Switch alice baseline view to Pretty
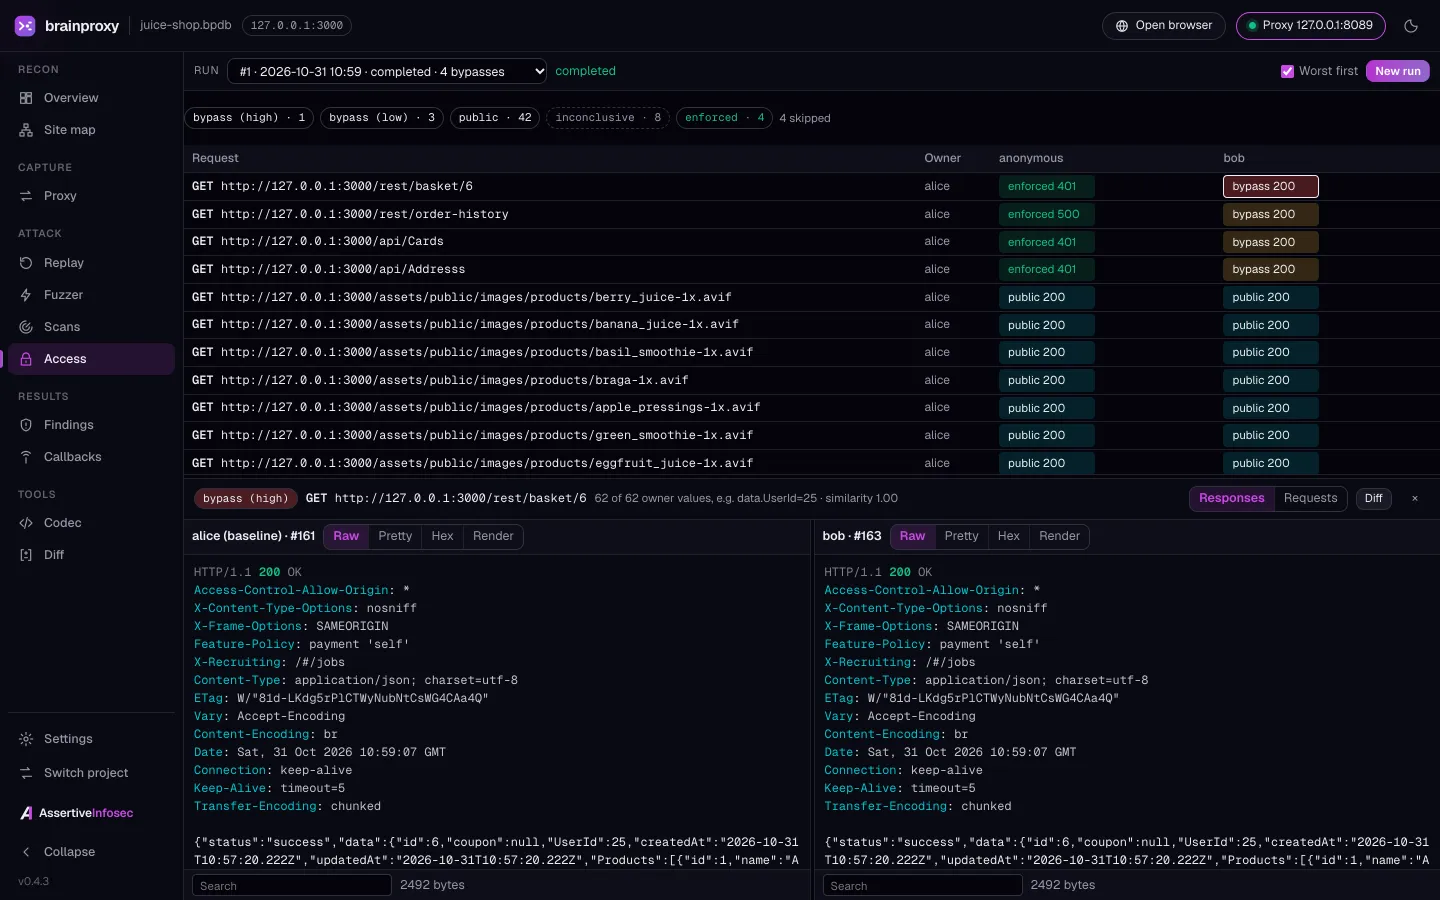This screenshot has width=1440, height=900. point(395,536)
